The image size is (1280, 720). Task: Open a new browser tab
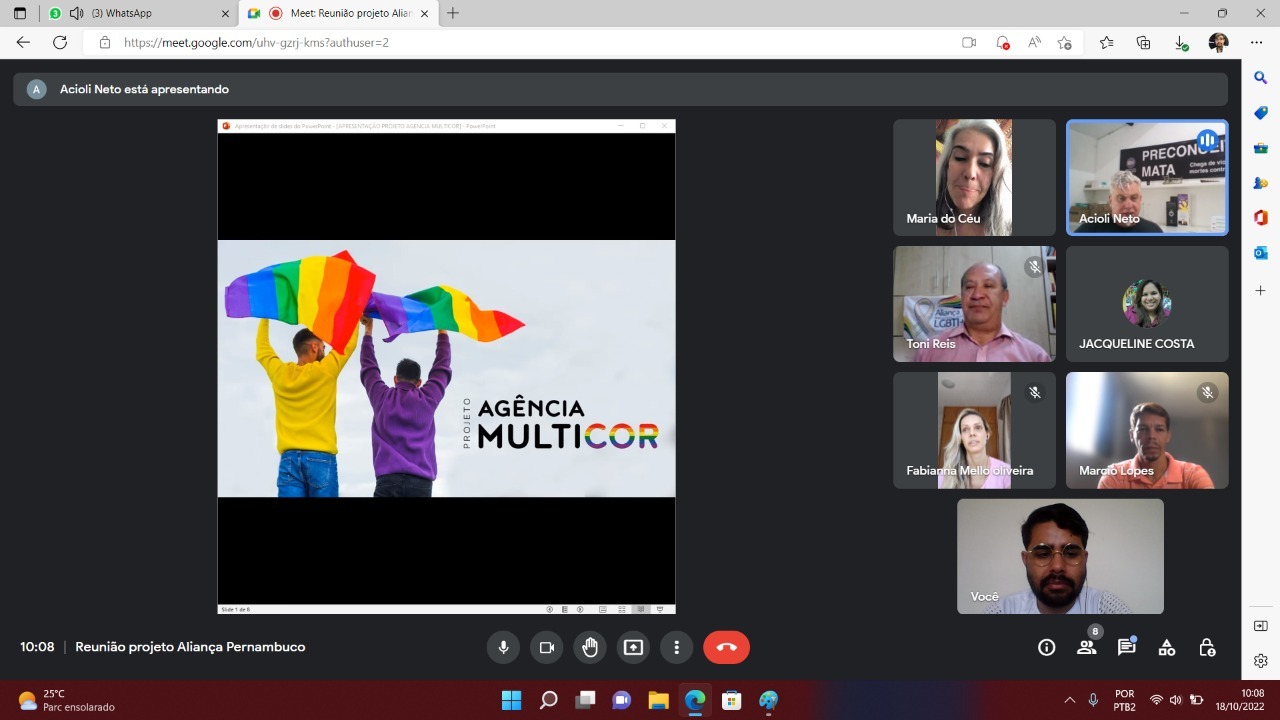[453, 13]
